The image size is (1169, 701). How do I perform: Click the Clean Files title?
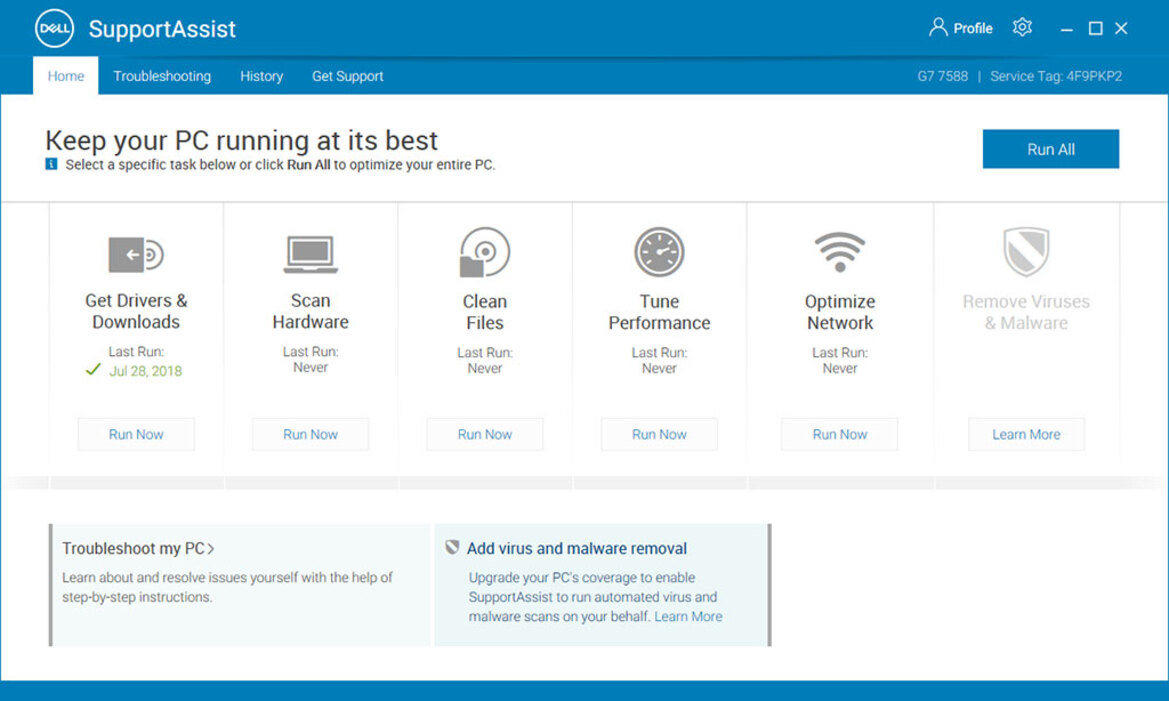[x=485, y=312]
